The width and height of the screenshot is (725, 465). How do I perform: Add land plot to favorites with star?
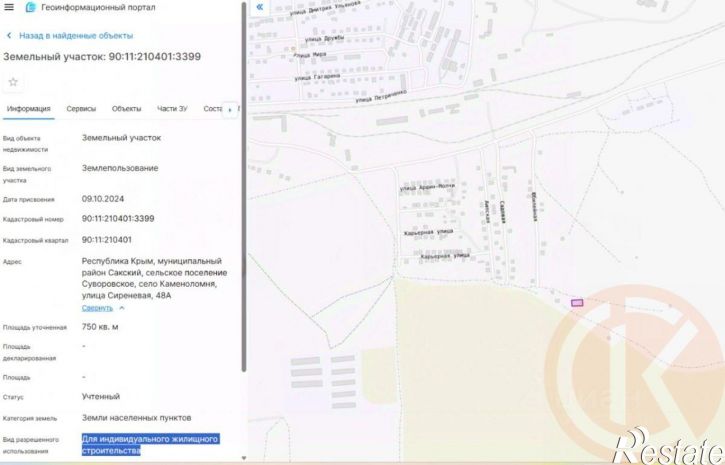[13, 82]
